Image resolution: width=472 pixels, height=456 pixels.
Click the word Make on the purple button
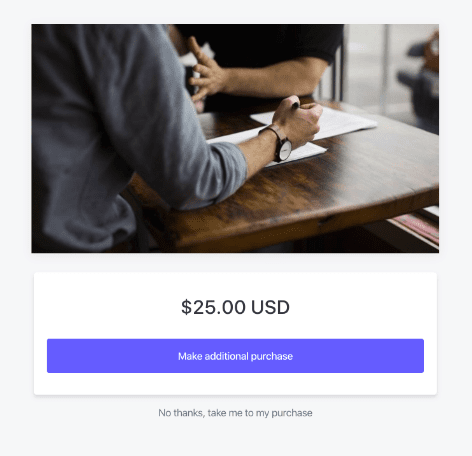click(x=190, y=356)
